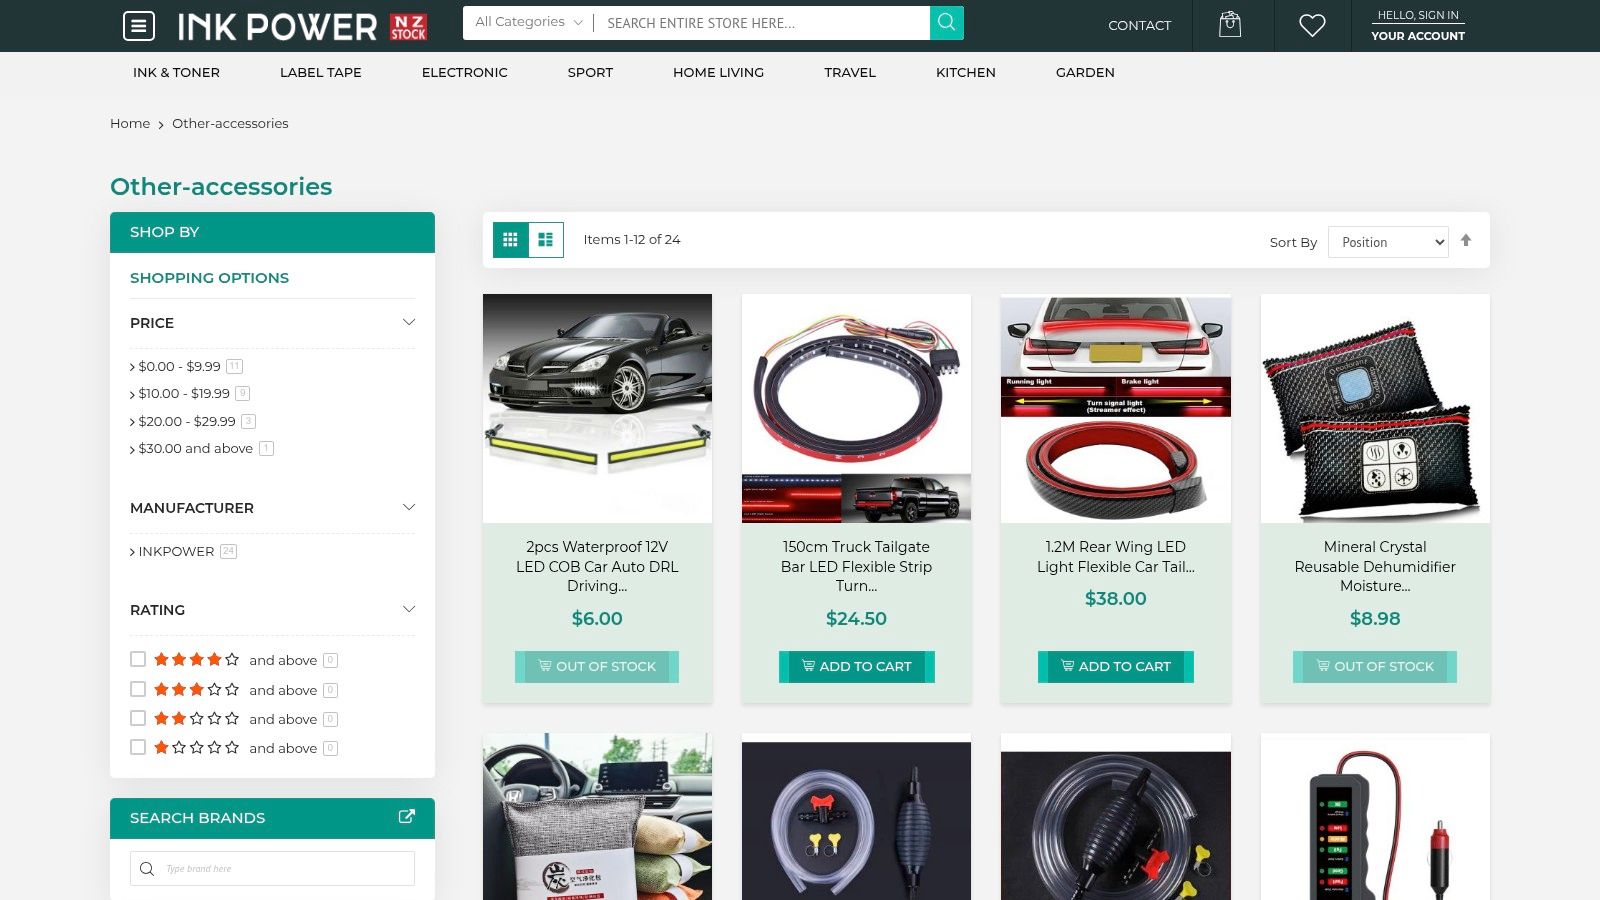Open 2pcs Waterproof 12V LED COB title
The height and width of the screenshot is (900, 1600).
[597, 566]
